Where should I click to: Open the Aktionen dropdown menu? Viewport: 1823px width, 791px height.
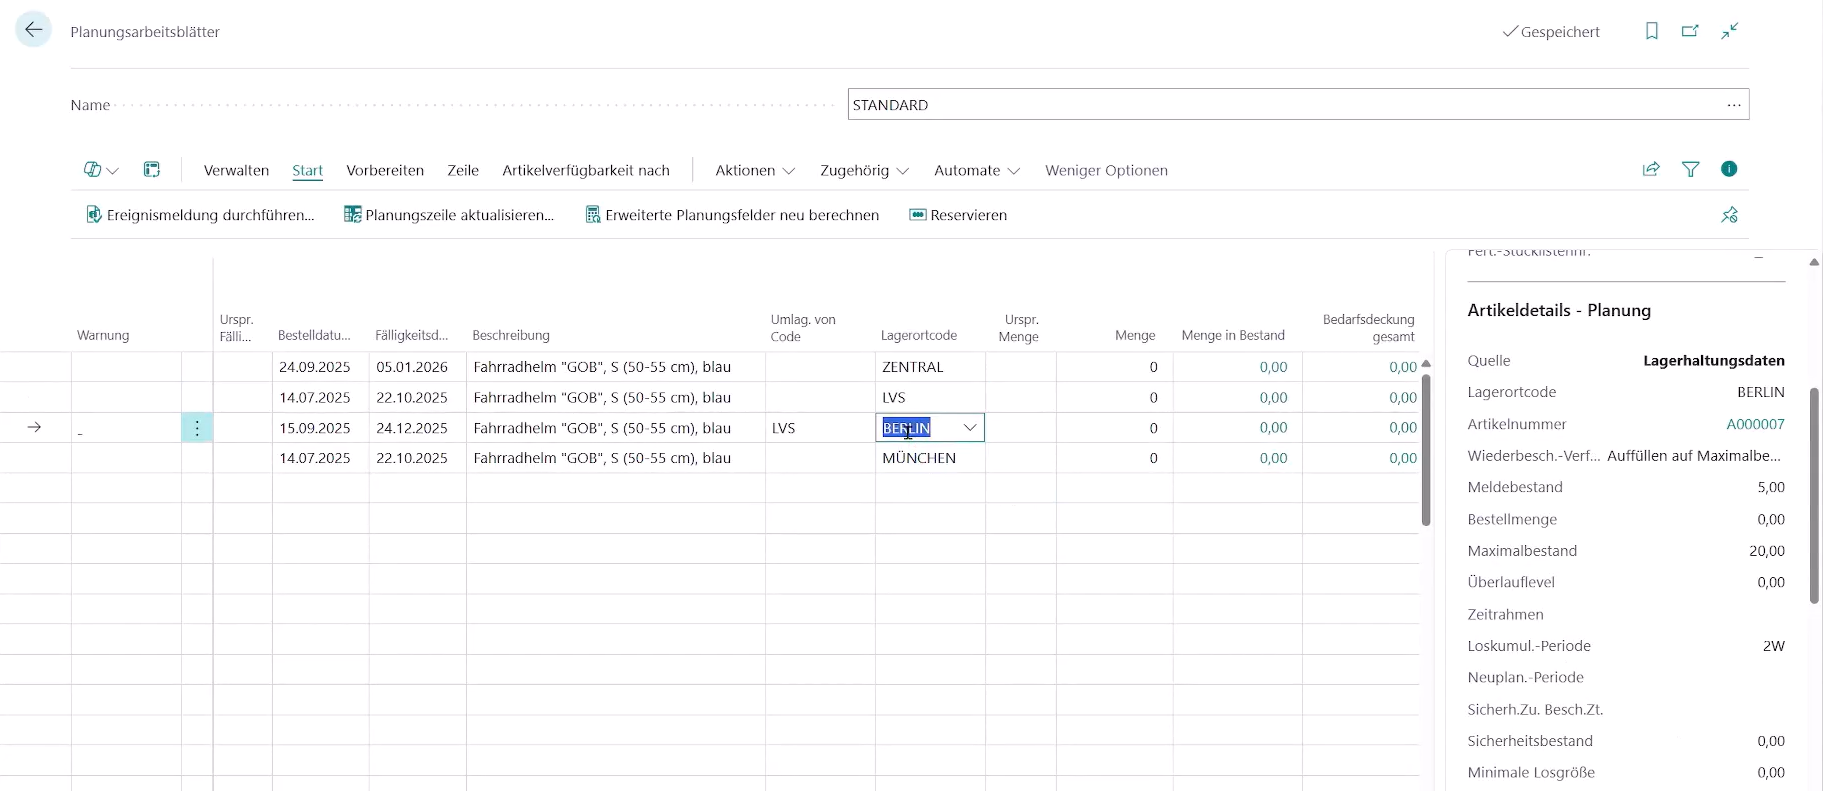point(755,171)
